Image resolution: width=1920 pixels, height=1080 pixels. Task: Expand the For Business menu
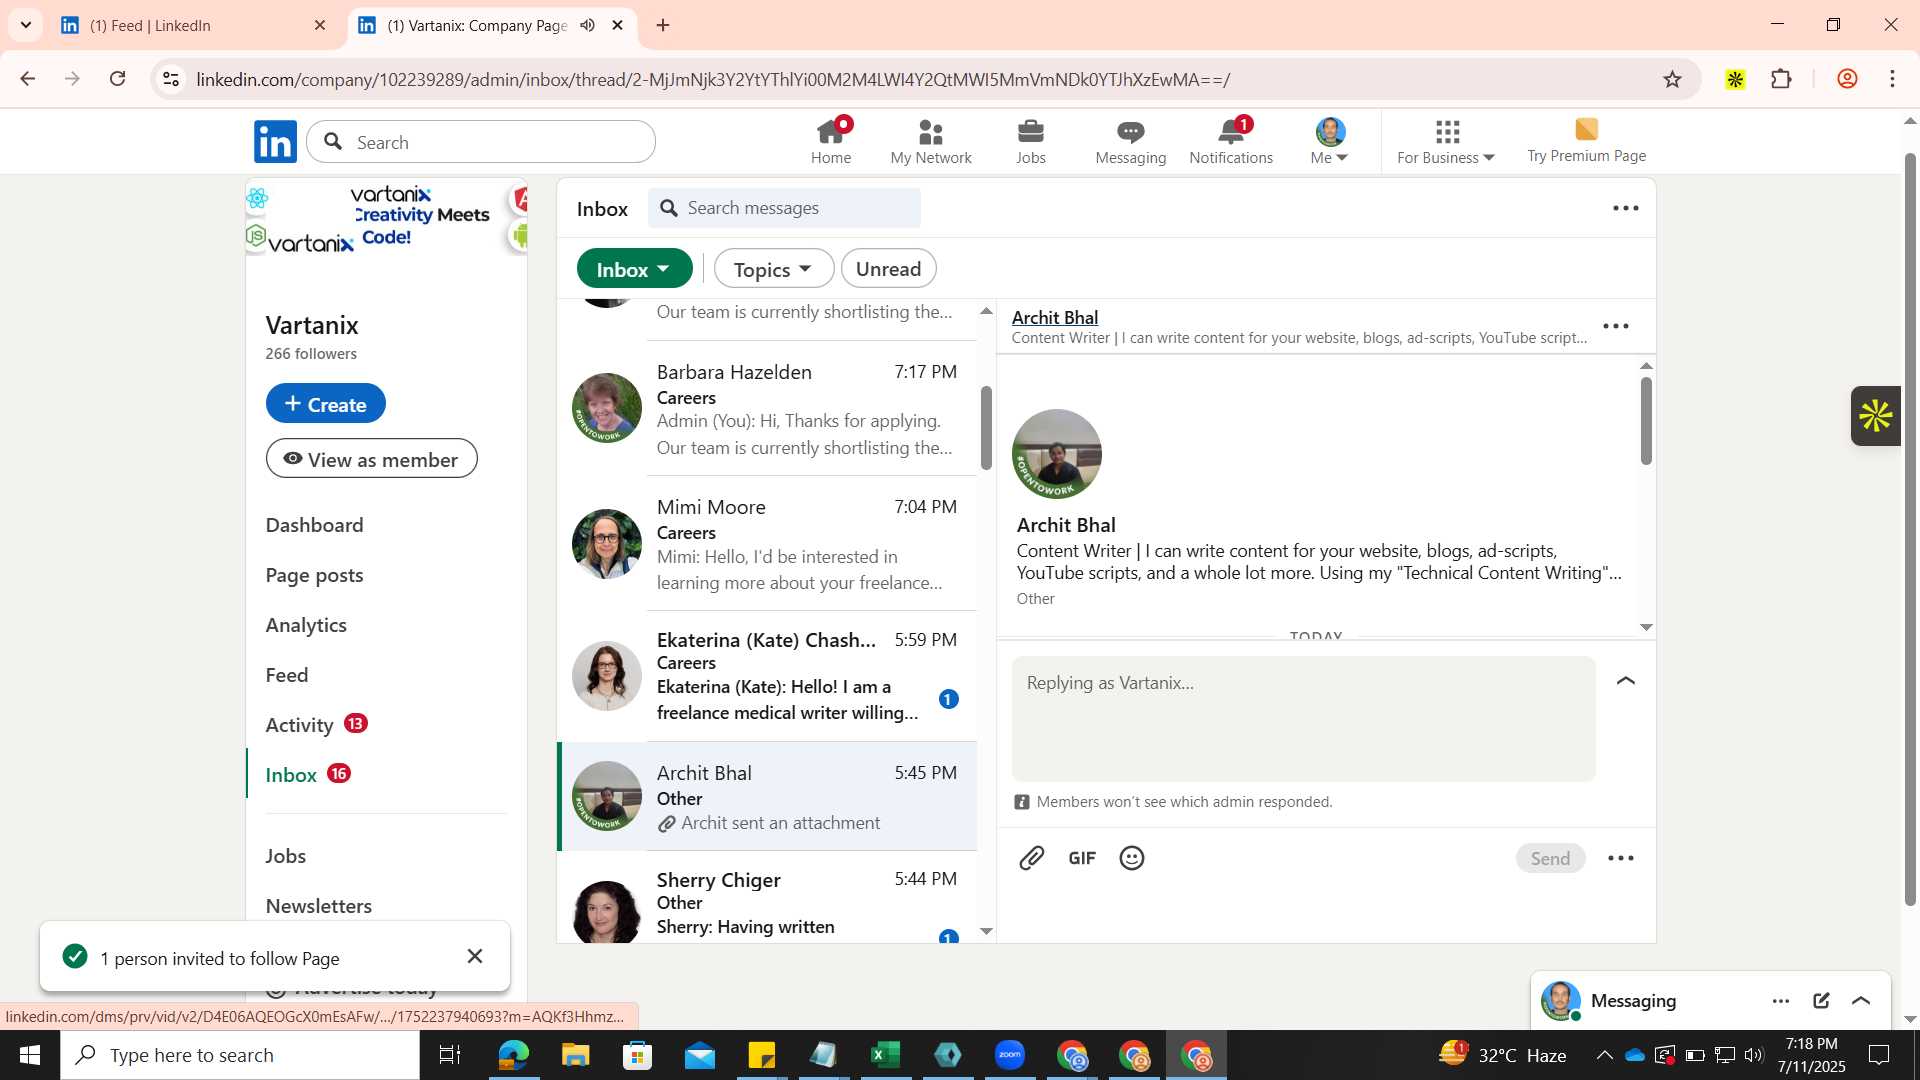pyautogui.click(x=1446, y=142)
